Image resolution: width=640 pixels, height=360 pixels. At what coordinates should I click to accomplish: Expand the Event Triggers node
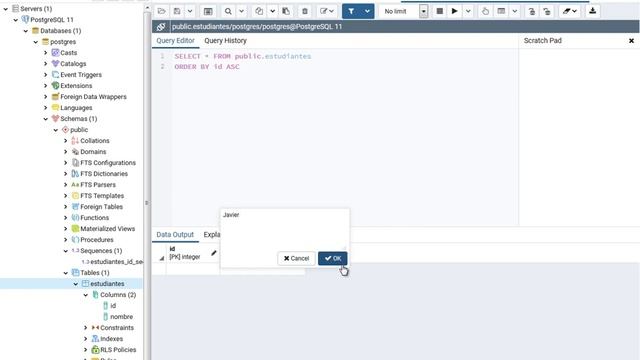[x=46, y=75]
